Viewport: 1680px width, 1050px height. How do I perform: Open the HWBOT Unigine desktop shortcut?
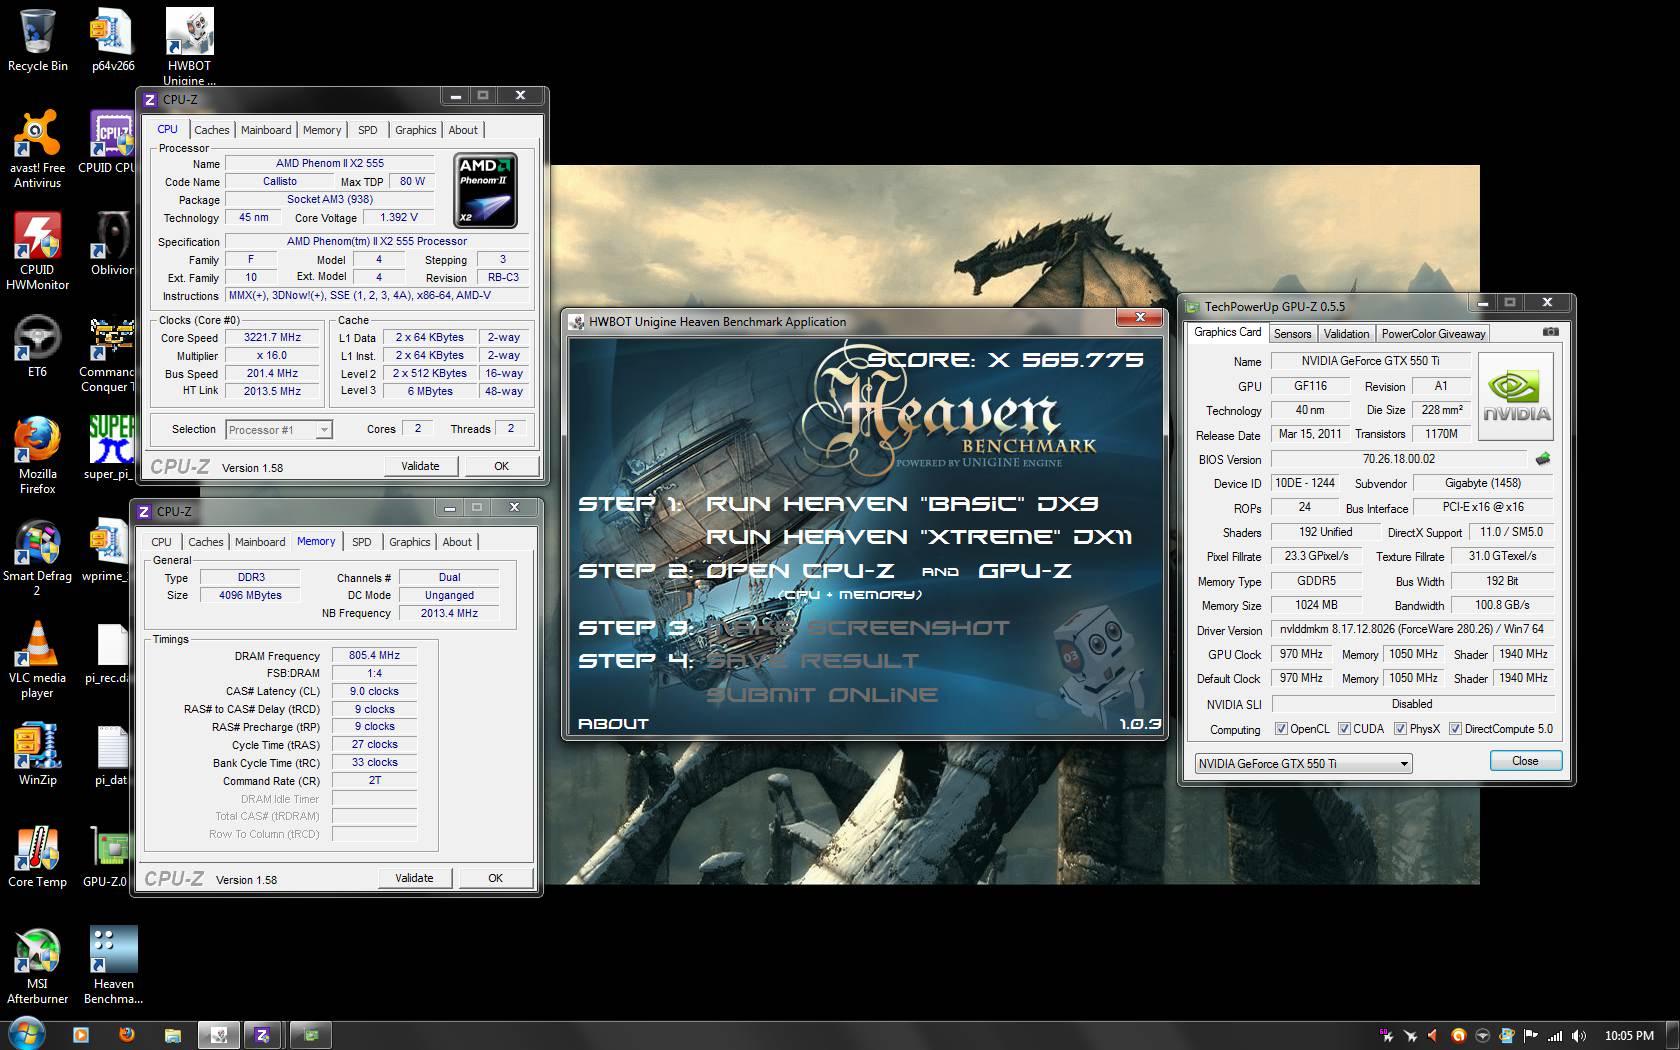(189, 46)
